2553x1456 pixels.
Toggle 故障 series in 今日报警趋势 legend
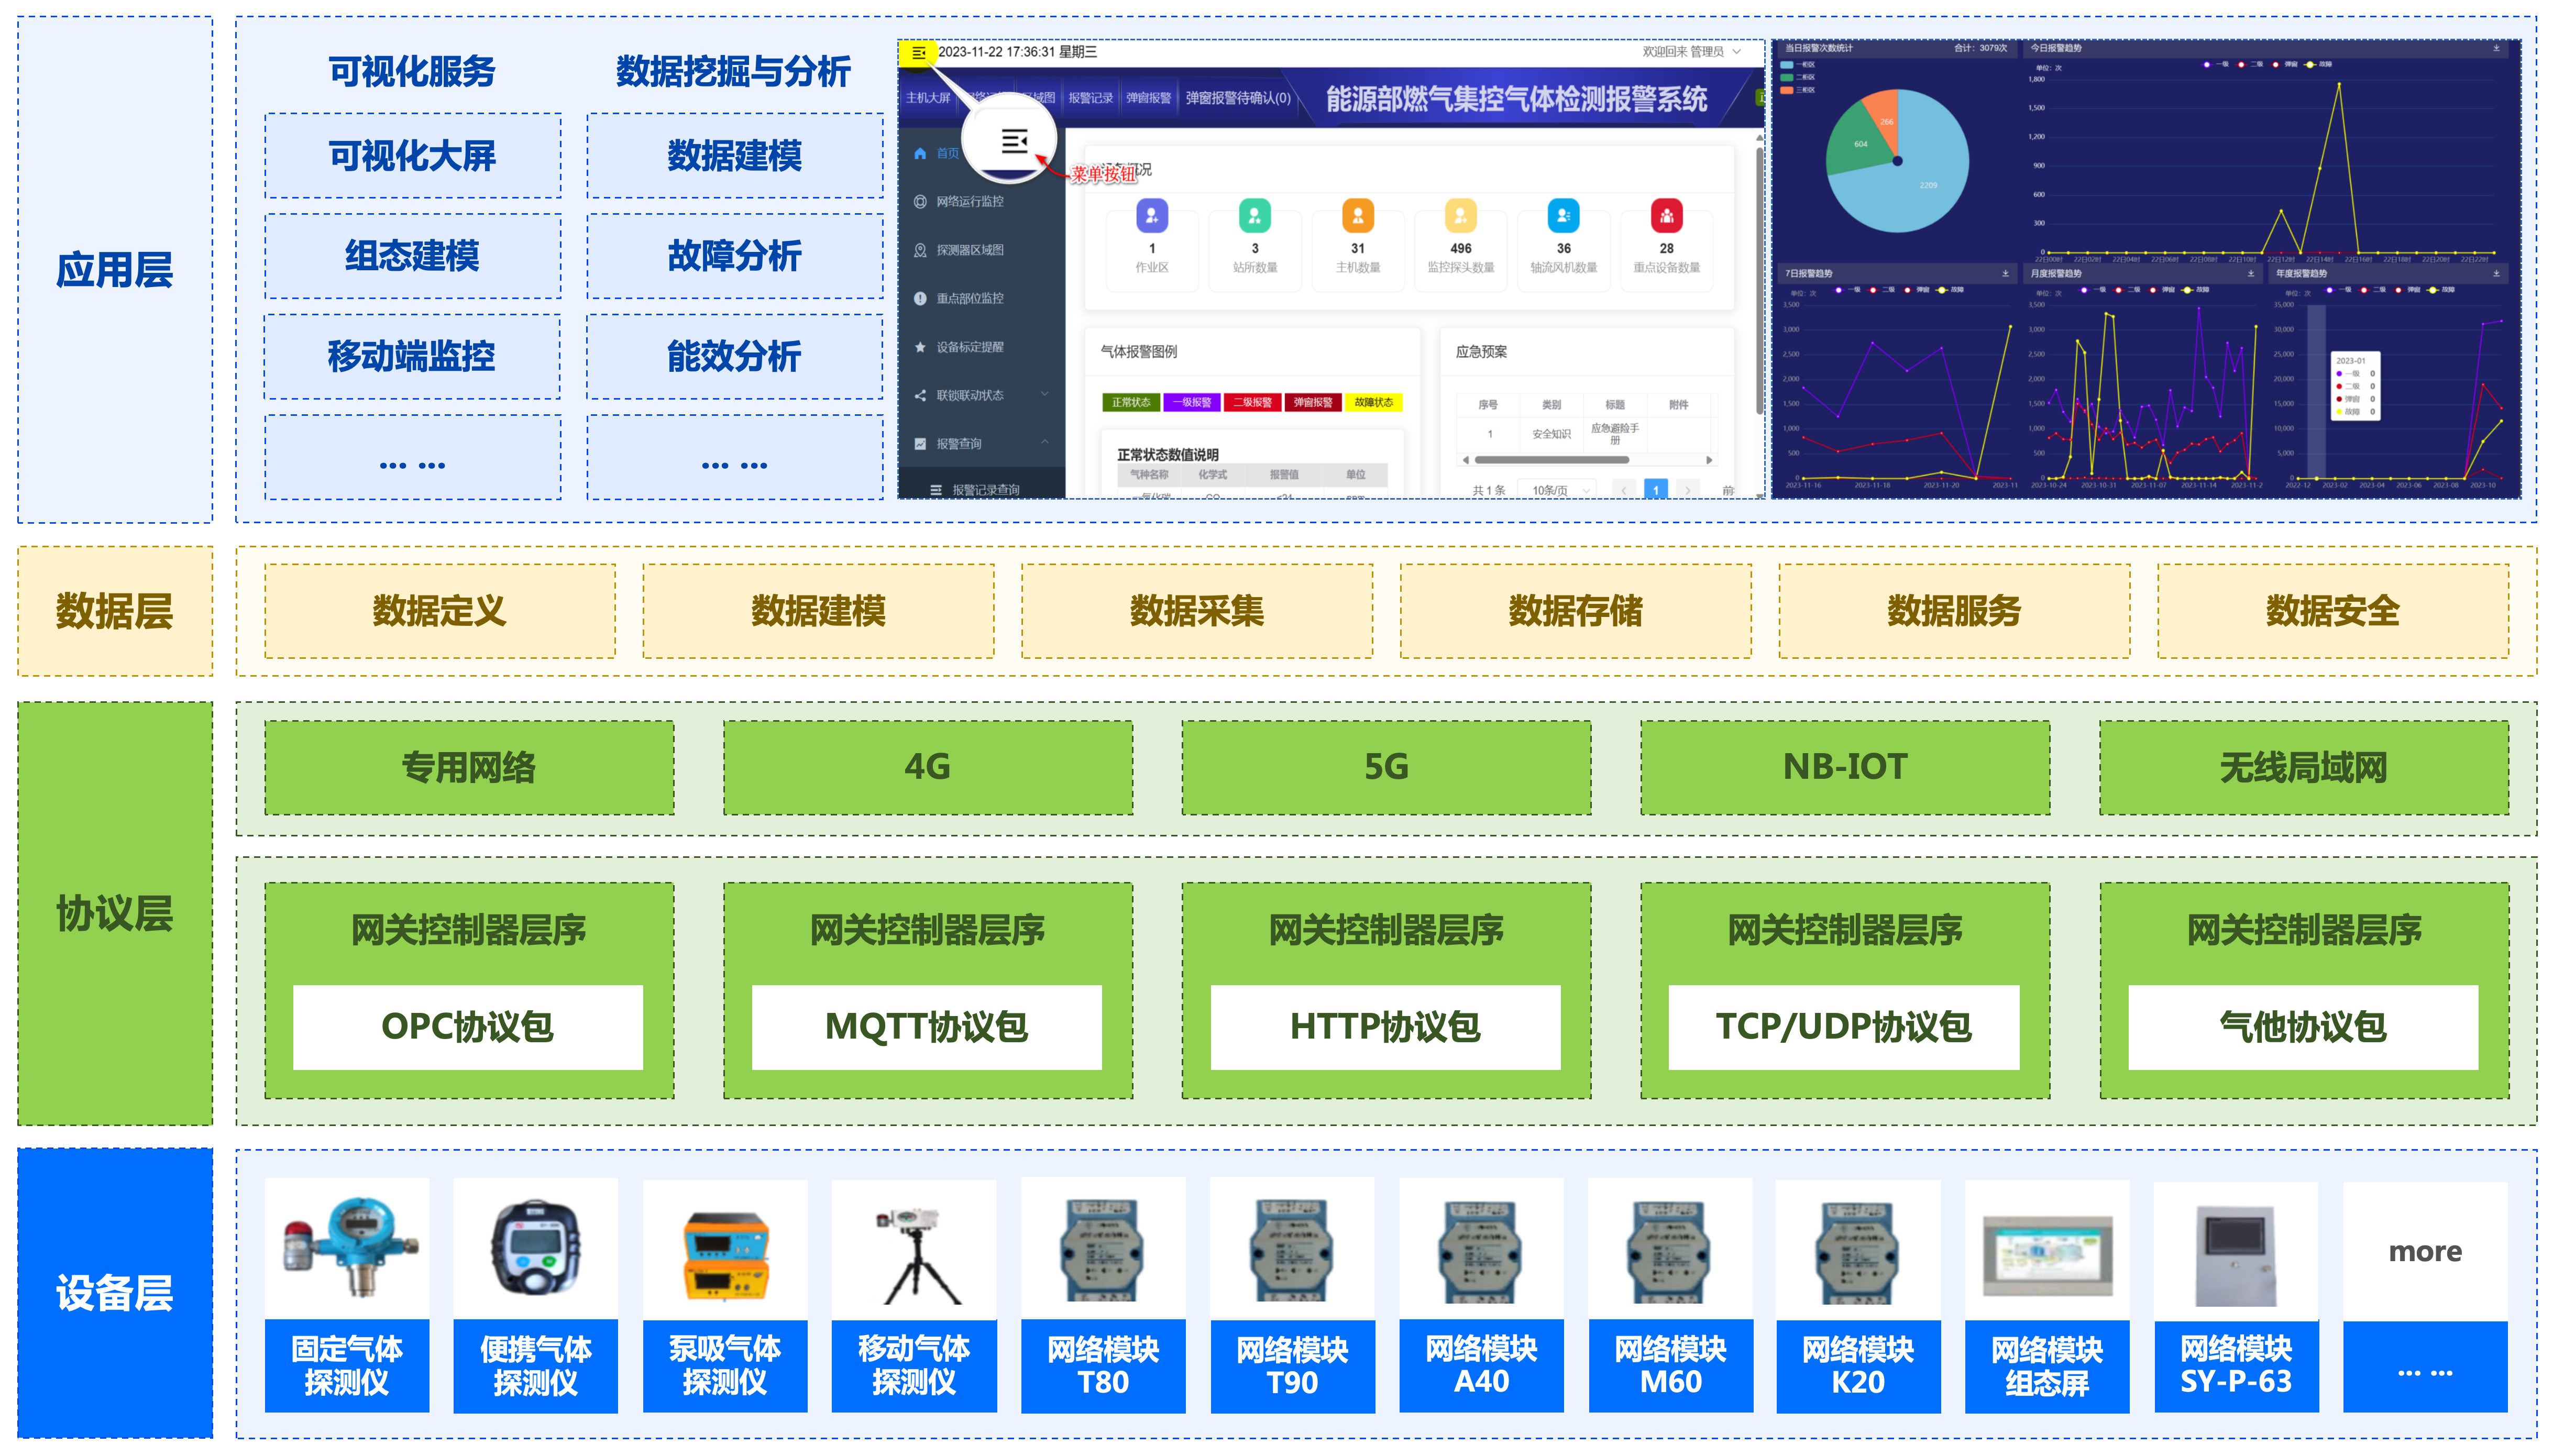click(2317, 64)
